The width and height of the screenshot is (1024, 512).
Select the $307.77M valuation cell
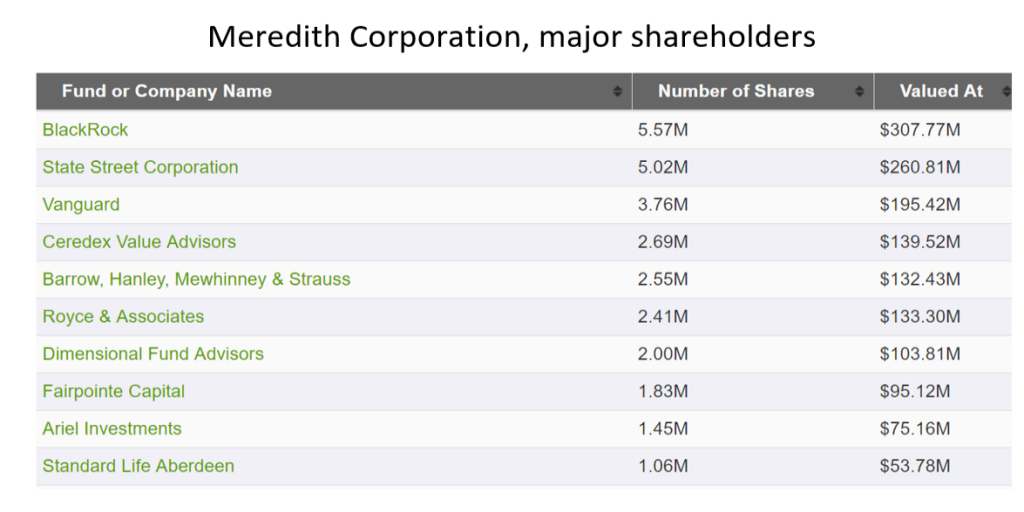[942, 130]
